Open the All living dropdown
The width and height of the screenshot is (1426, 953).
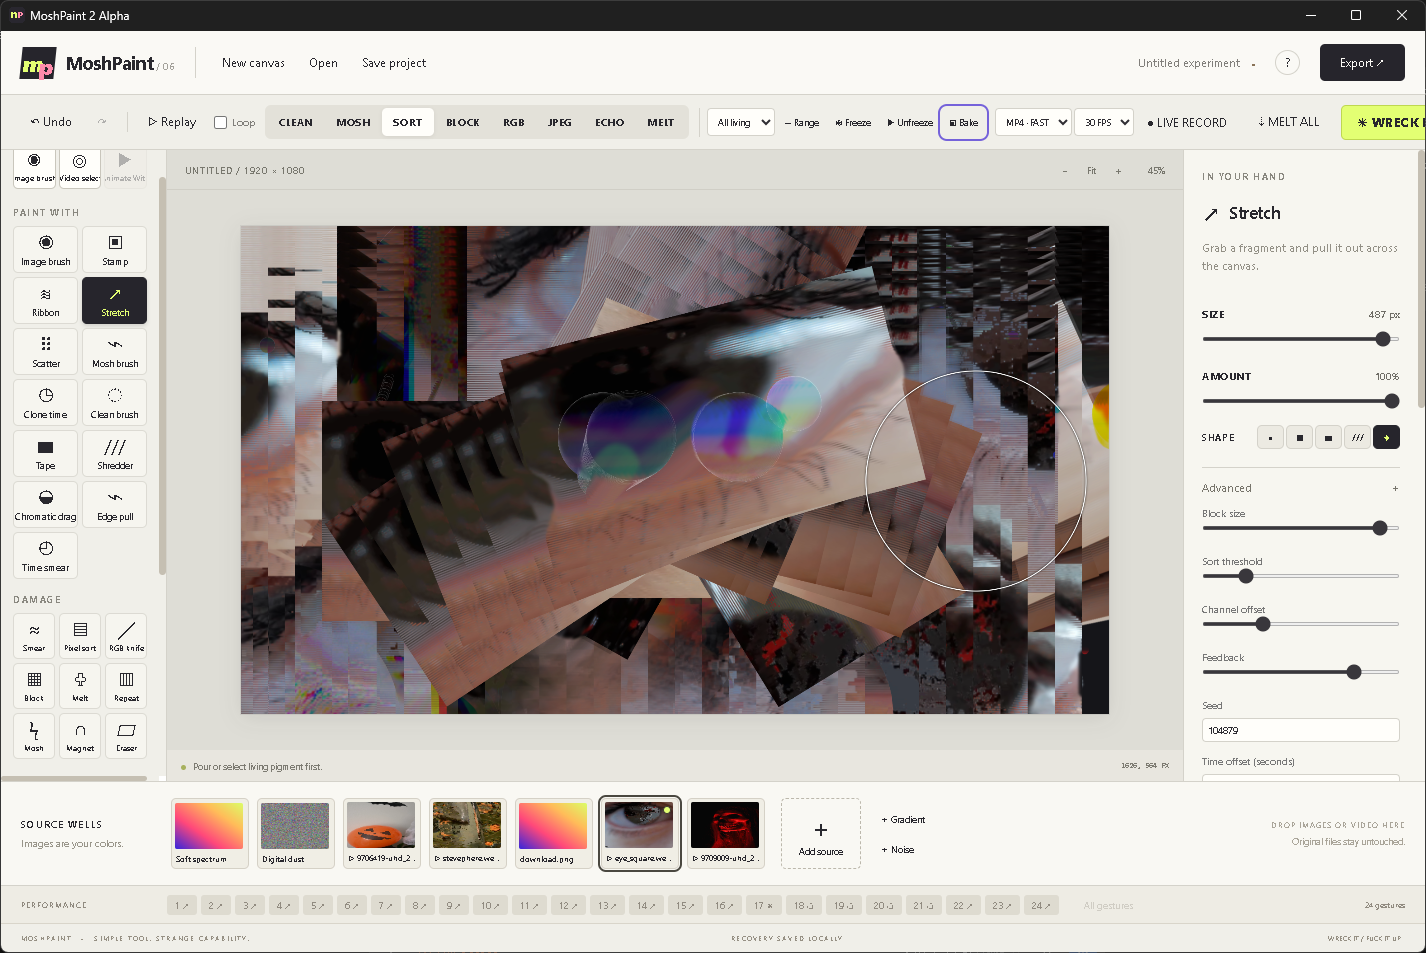click(x=740, y=123)
